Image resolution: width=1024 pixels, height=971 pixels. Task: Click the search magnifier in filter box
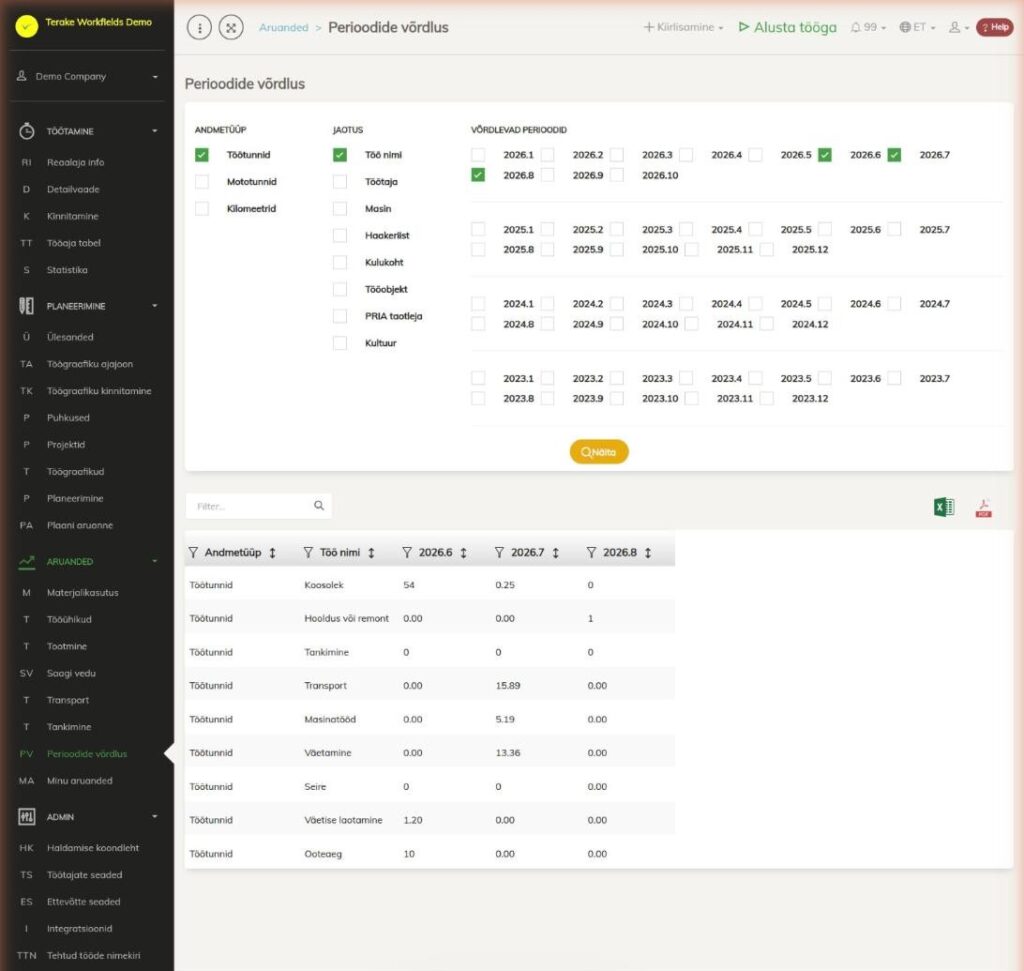(319, 505)
